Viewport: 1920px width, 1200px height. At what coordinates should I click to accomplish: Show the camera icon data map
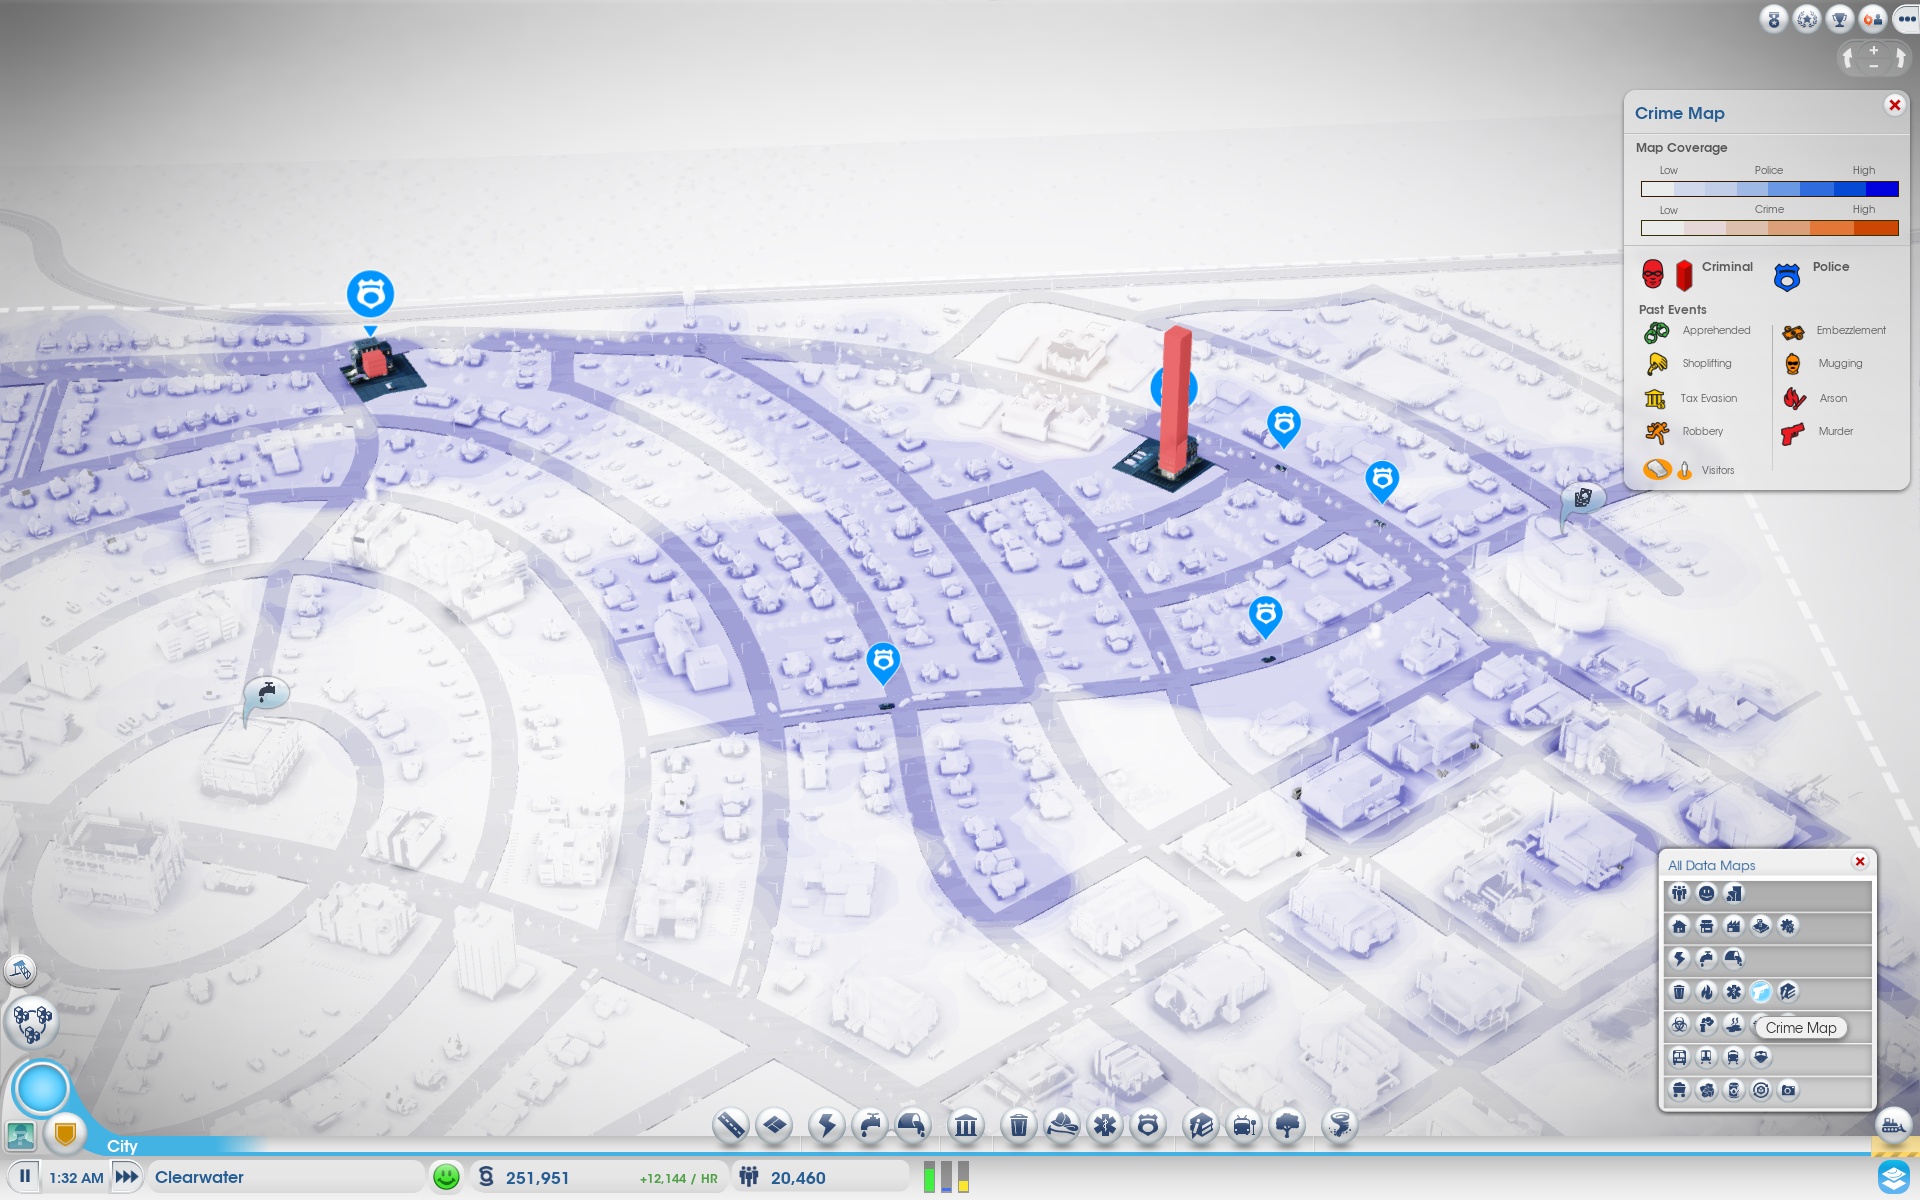click(x=1788, y=1090)
